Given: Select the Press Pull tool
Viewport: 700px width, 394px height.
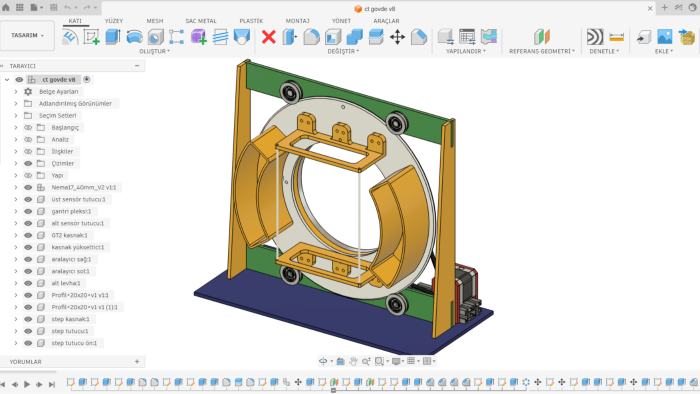Looking at the screenshot, I should click(290, 37).
